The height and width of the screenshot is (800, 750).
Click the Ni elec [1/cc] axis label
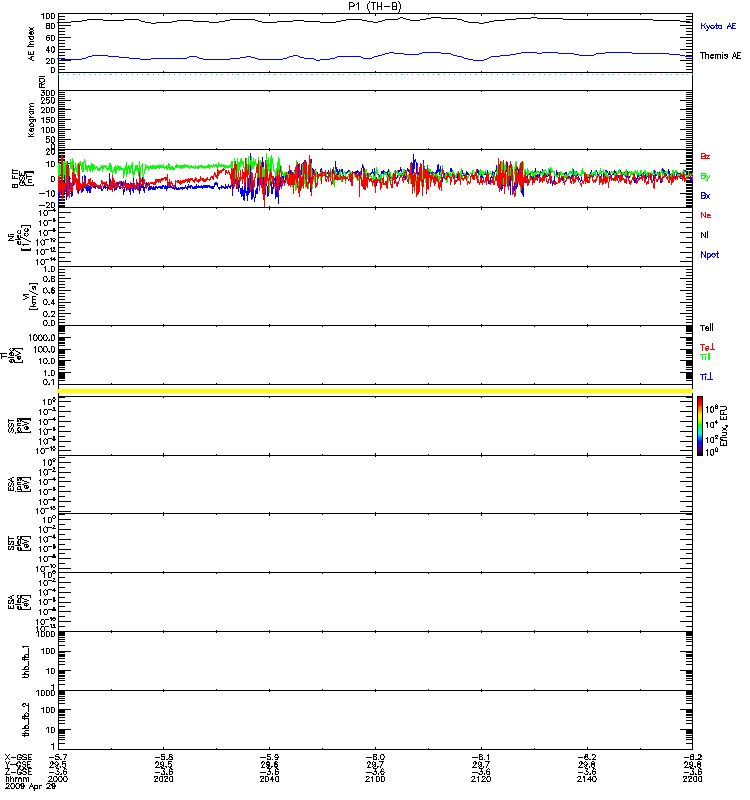[19, 238]
